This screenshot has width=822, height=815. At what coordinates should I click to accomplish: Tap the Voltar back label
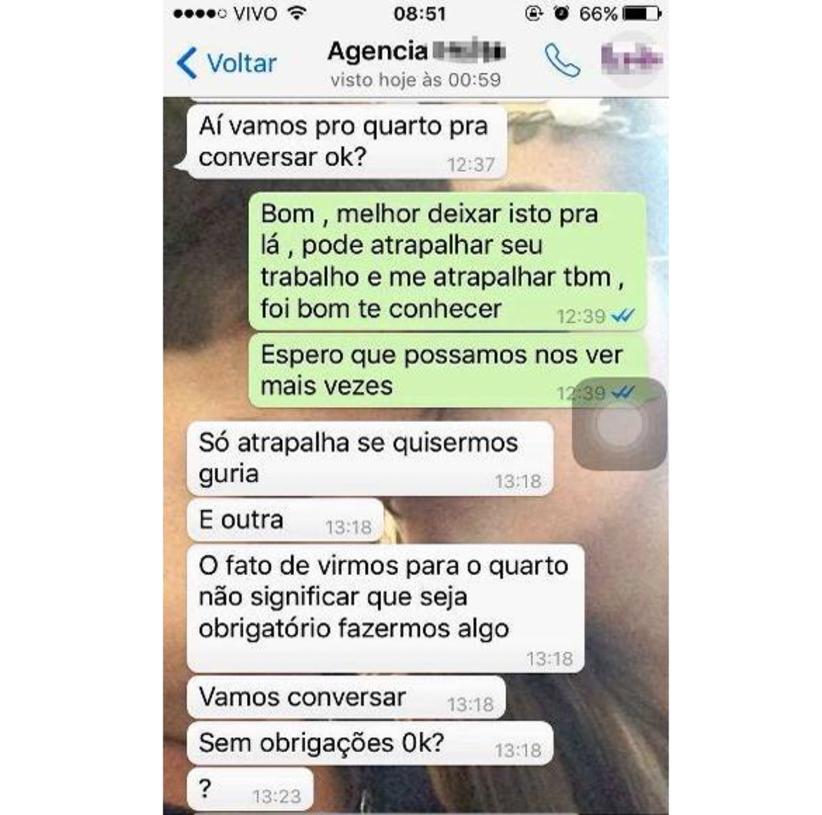click(x=242, y=63)
